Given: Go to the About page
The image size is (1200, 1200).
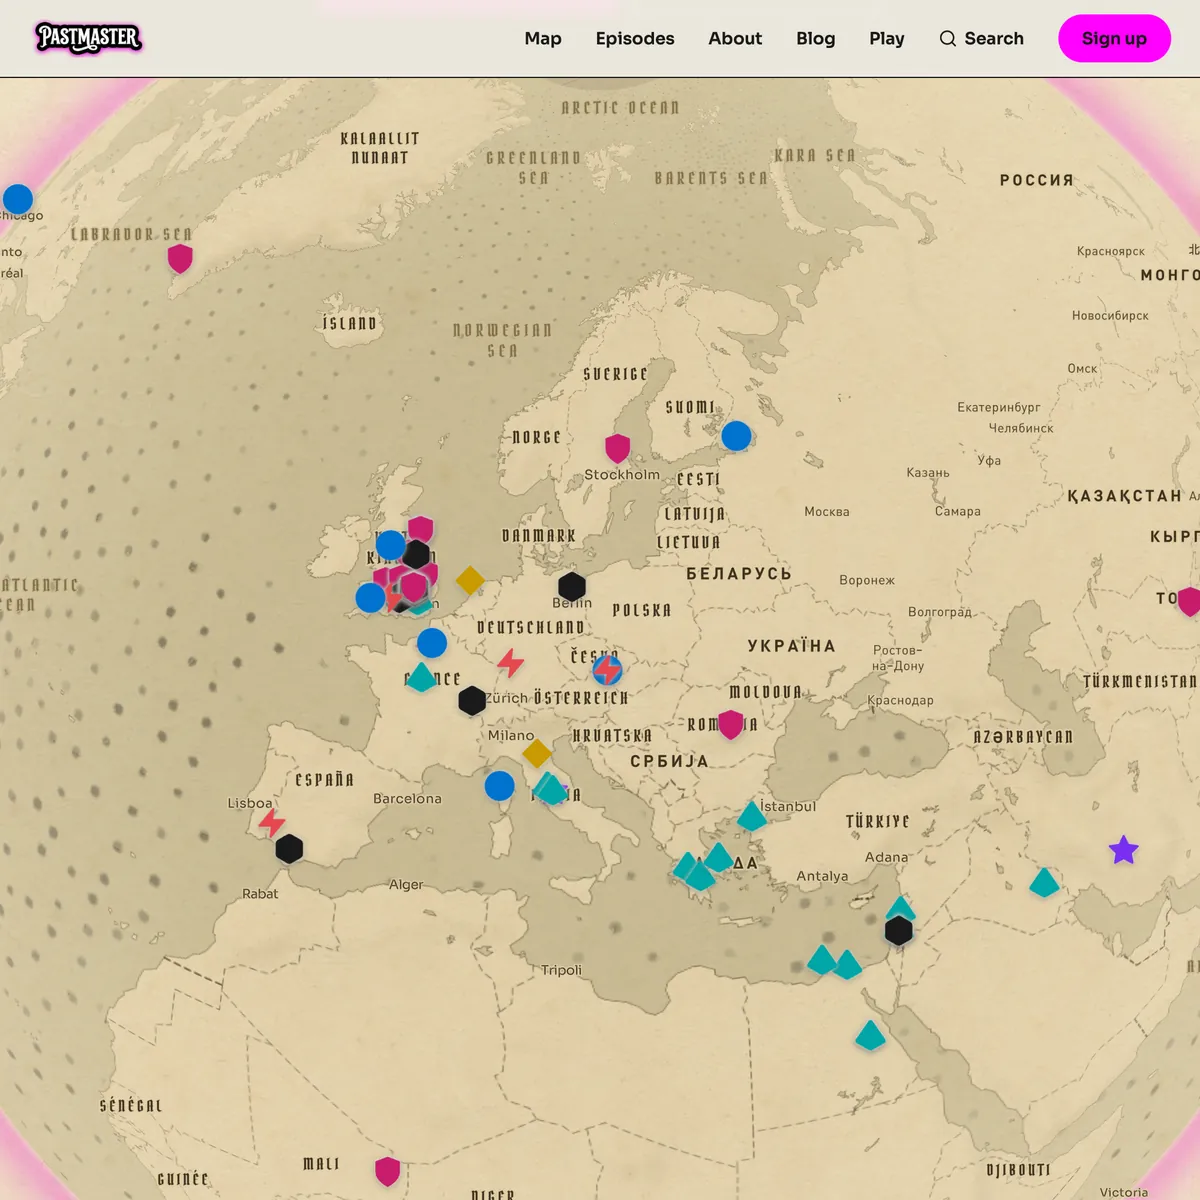Looking at the screenshot, I should pos(735,38).
